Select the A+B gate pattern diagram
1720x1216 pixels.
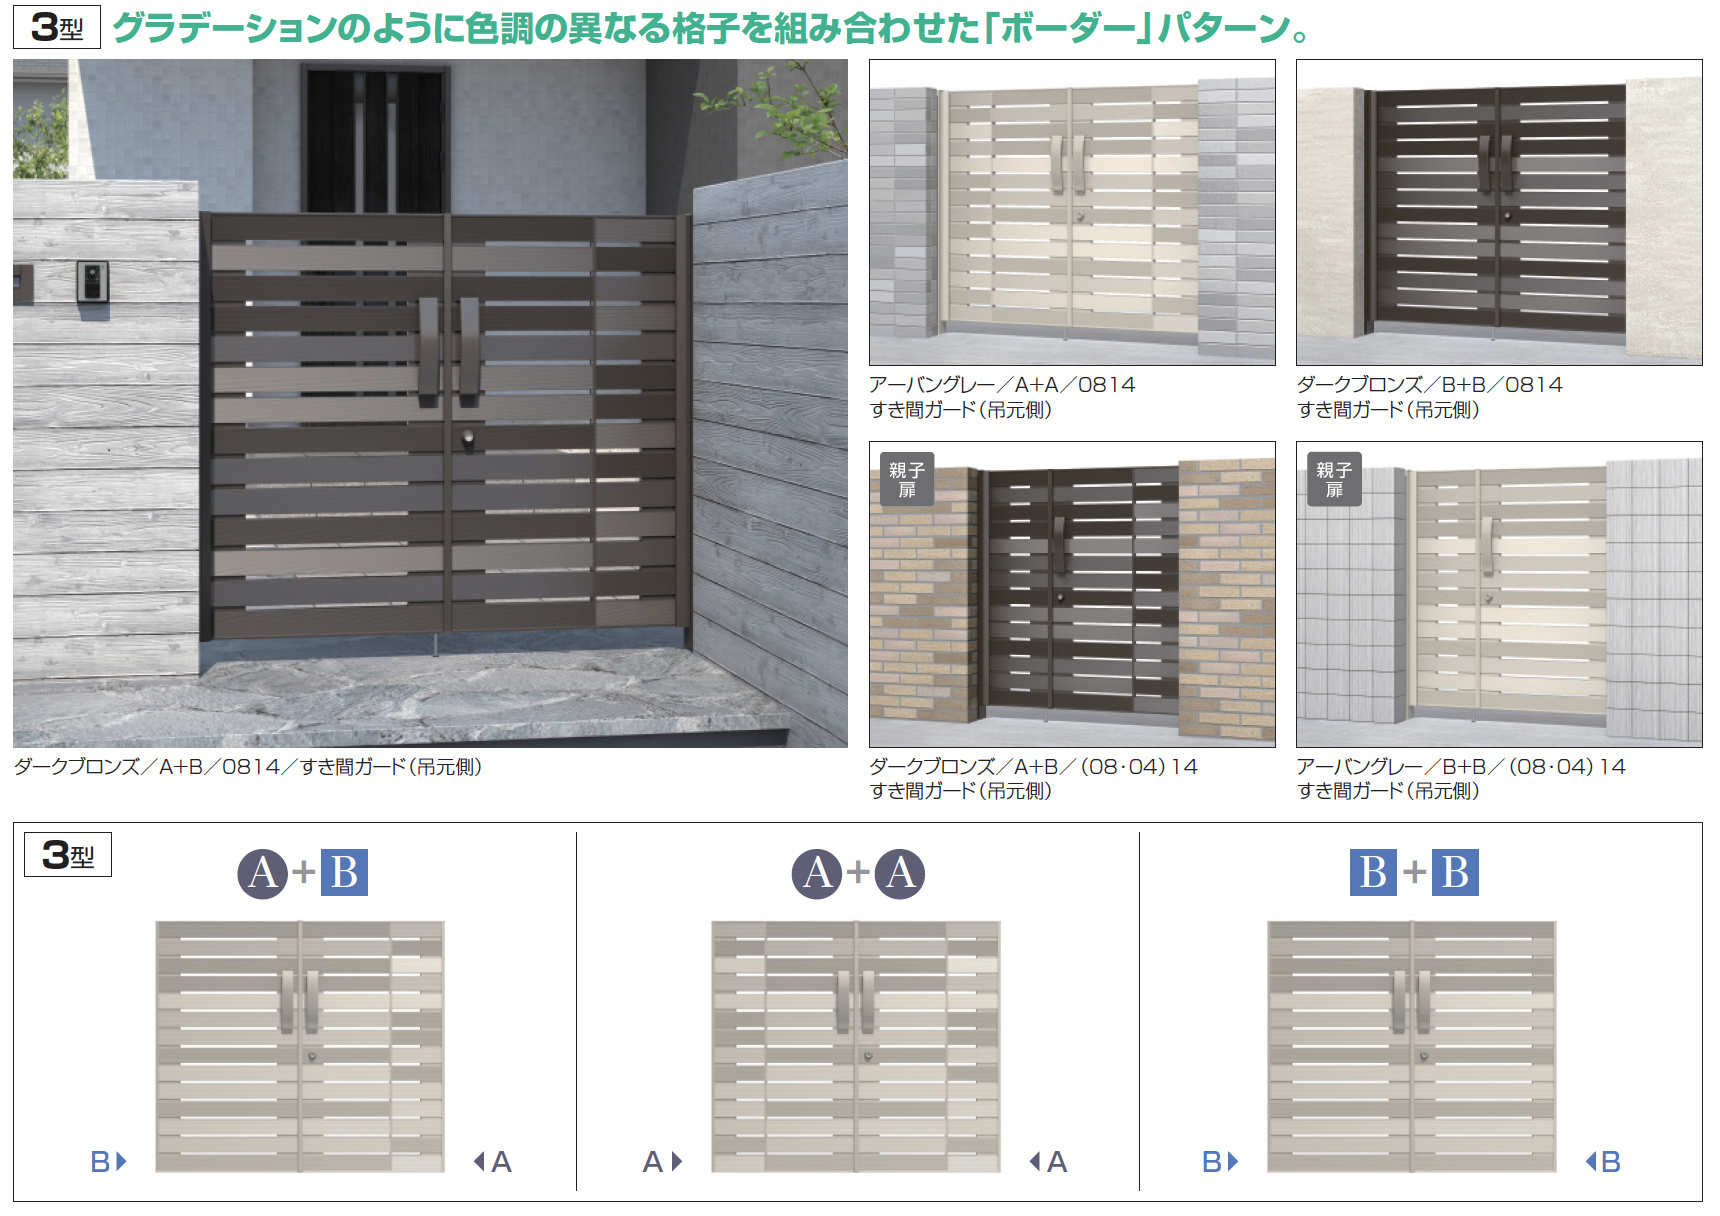point(300,1046)
